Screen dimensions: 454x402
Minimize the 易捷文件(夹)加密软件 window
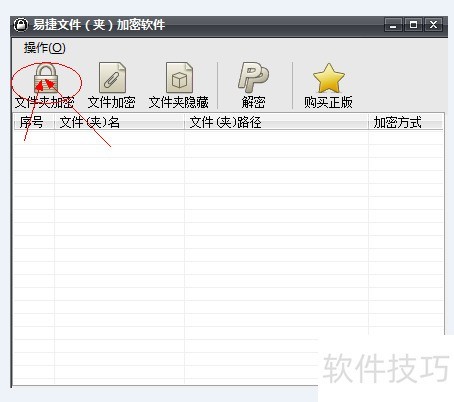pos(393,25)
